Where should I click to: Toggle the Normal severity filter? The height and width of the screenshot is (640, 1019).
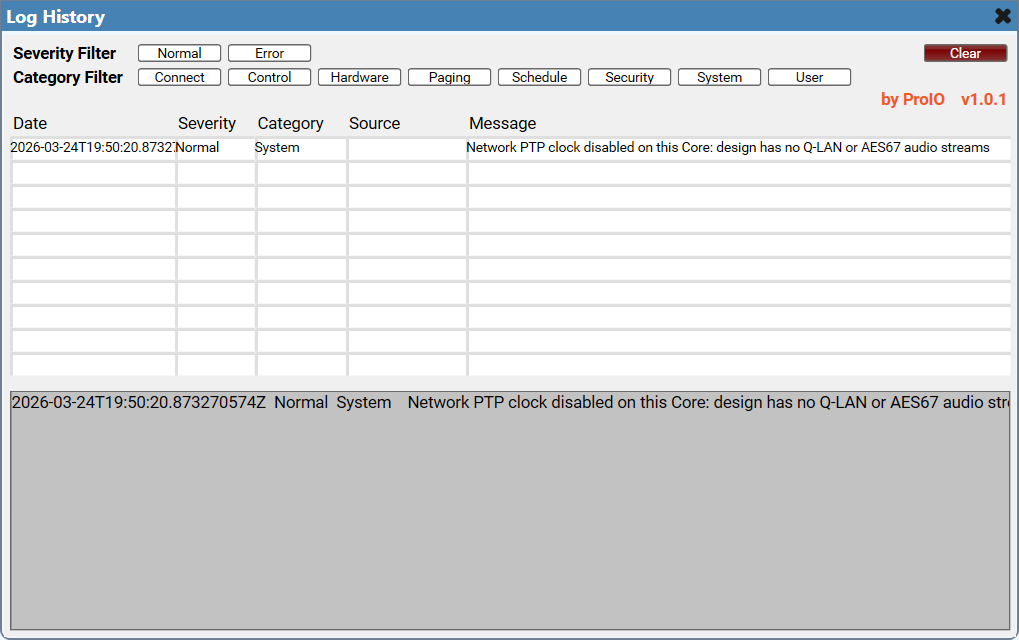point(179,53)
